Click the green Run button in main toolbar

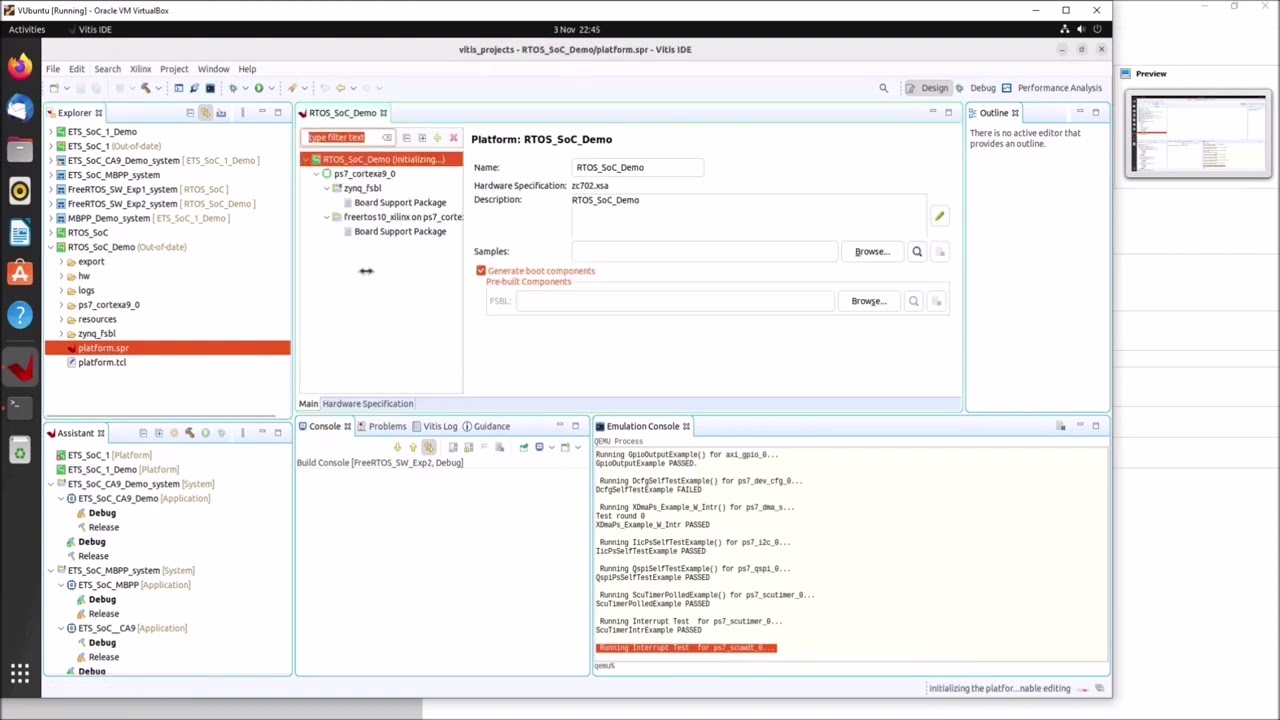click(259, 88)
